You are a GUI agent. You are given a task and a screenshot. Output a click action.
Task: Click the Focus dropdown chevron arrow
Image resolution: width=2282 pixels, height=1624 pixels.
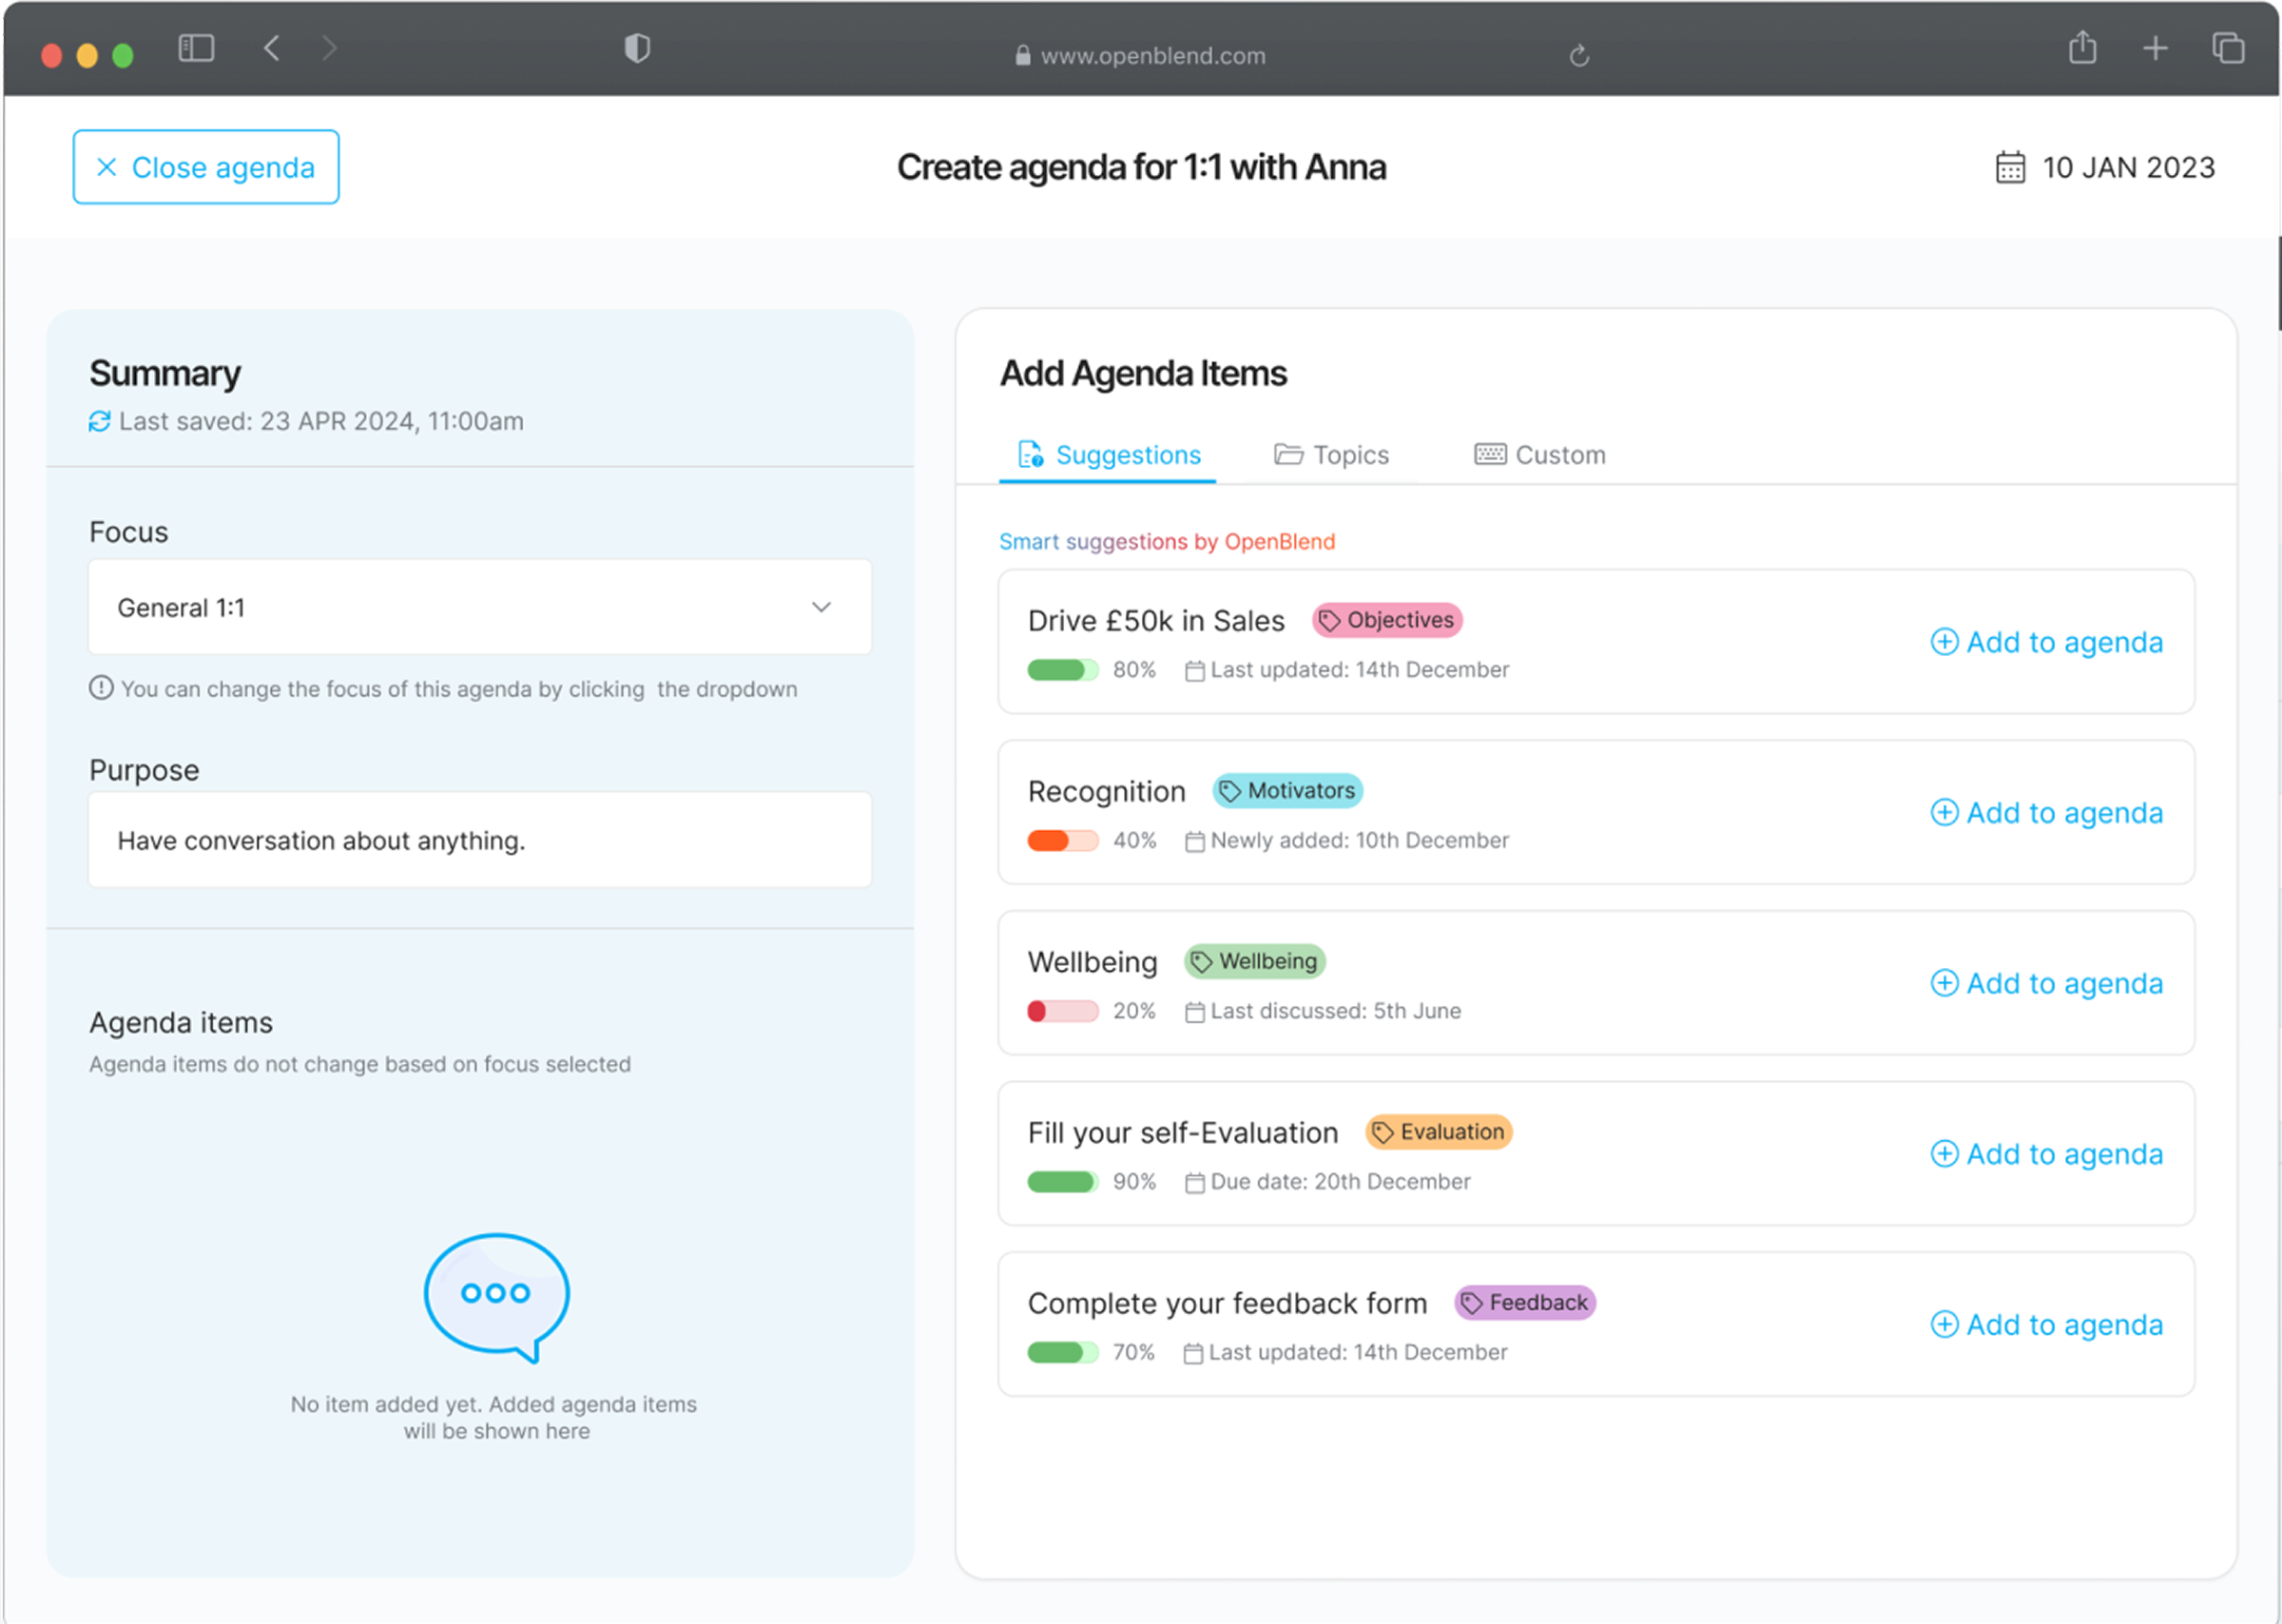click(821, 607)
